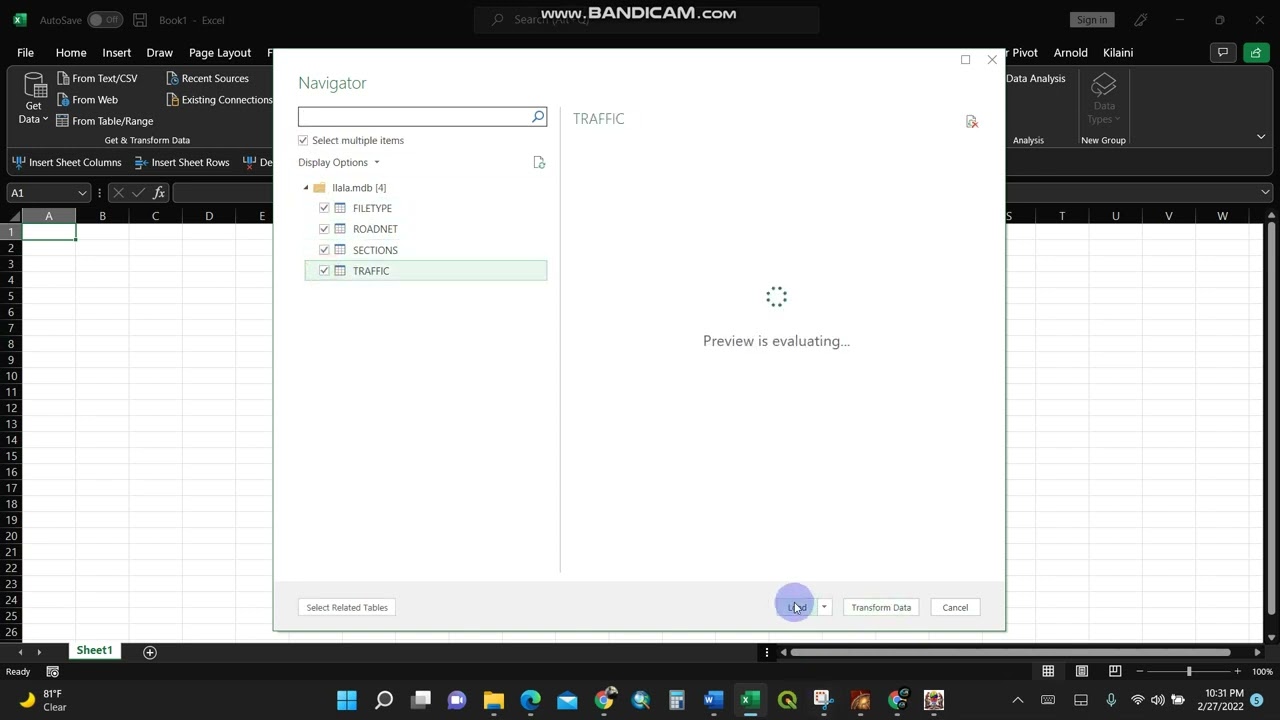Click the Share icon

(1256, 53)
